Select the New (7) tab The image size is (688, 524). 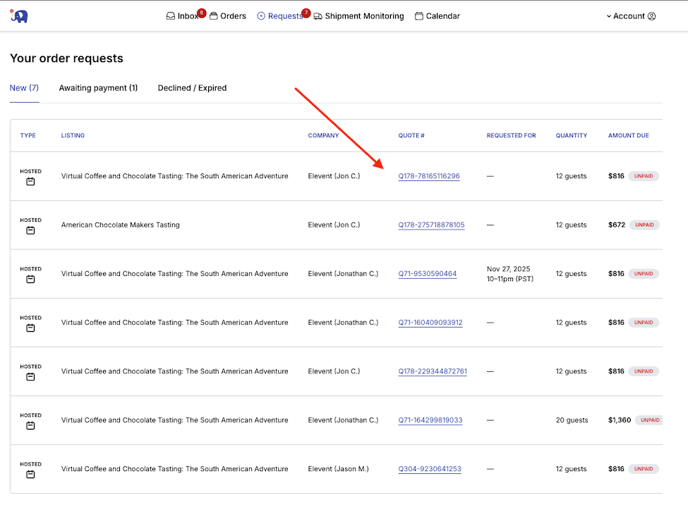(x=24, y=88)
